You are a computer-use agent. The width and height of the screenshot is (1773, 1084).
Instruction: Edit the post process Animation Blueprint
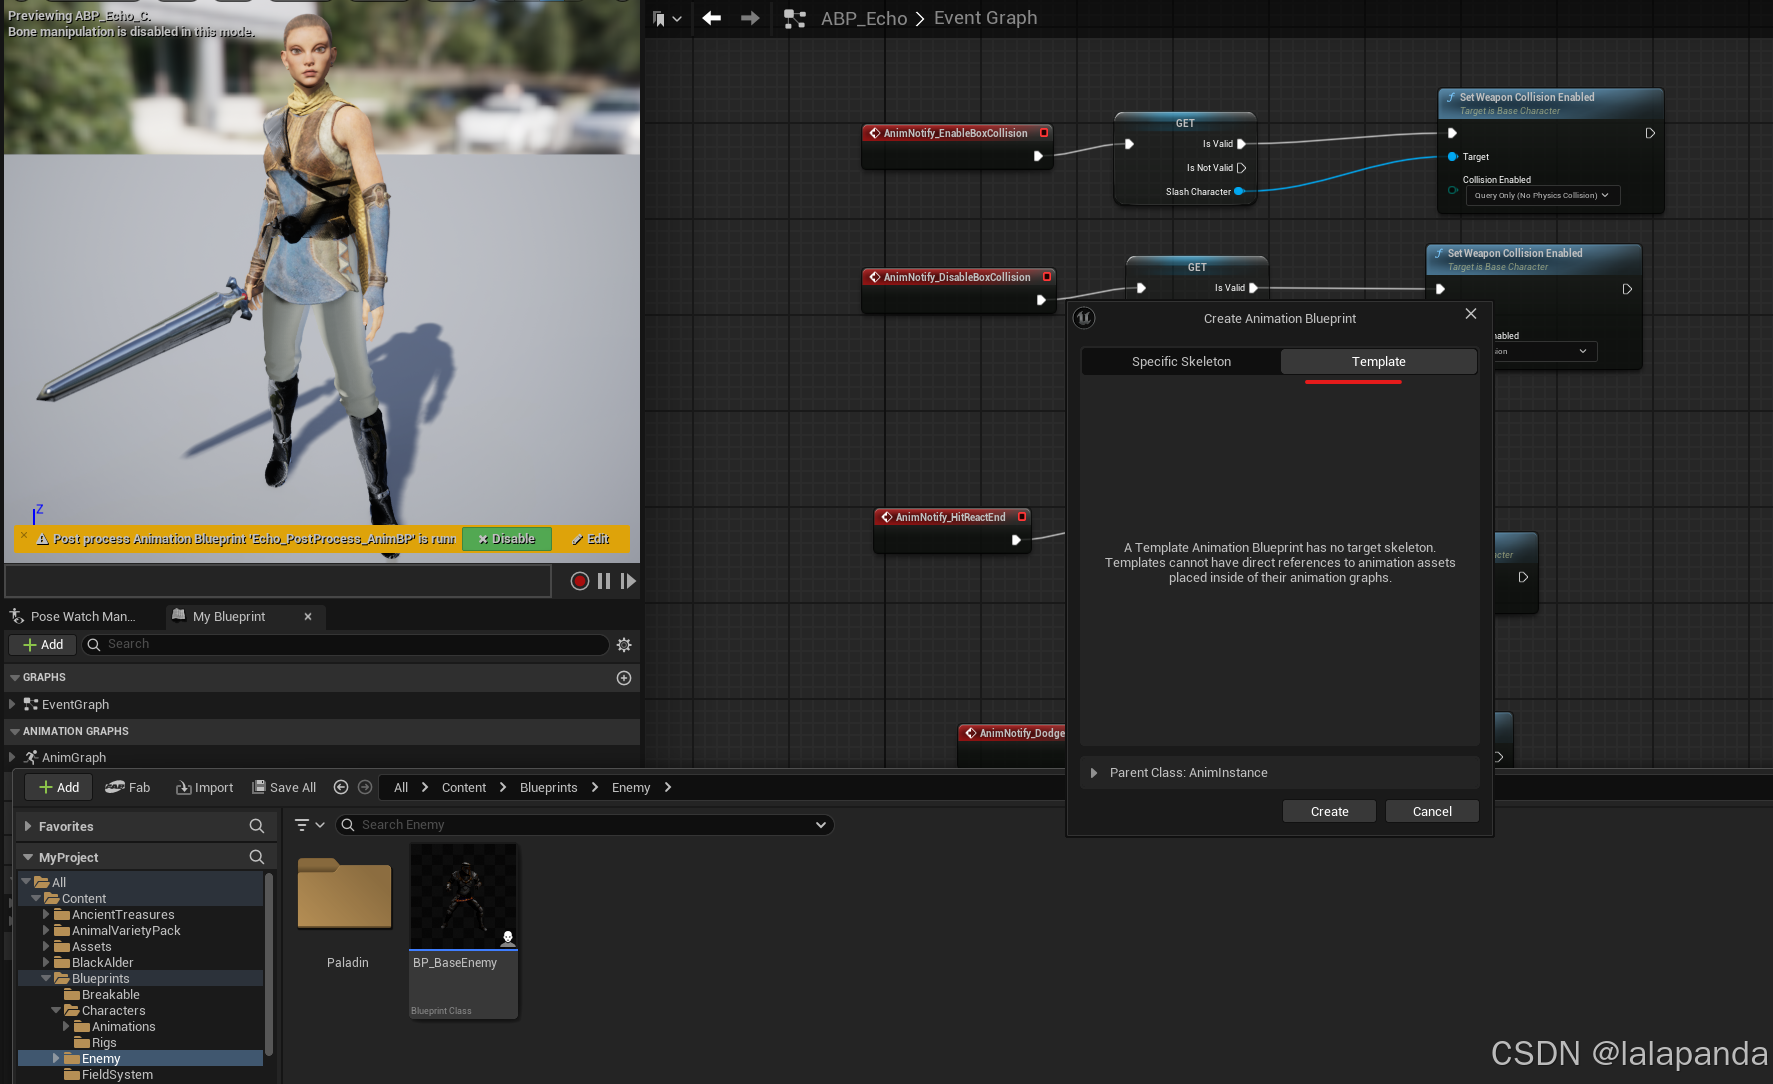(591, 539)
